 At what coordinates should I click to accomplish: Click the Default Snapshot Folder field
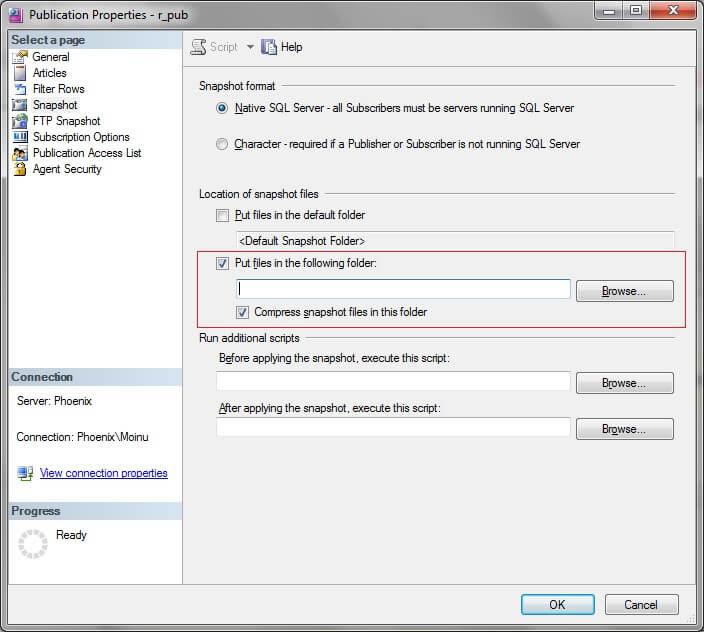click(x=455, y=241)
